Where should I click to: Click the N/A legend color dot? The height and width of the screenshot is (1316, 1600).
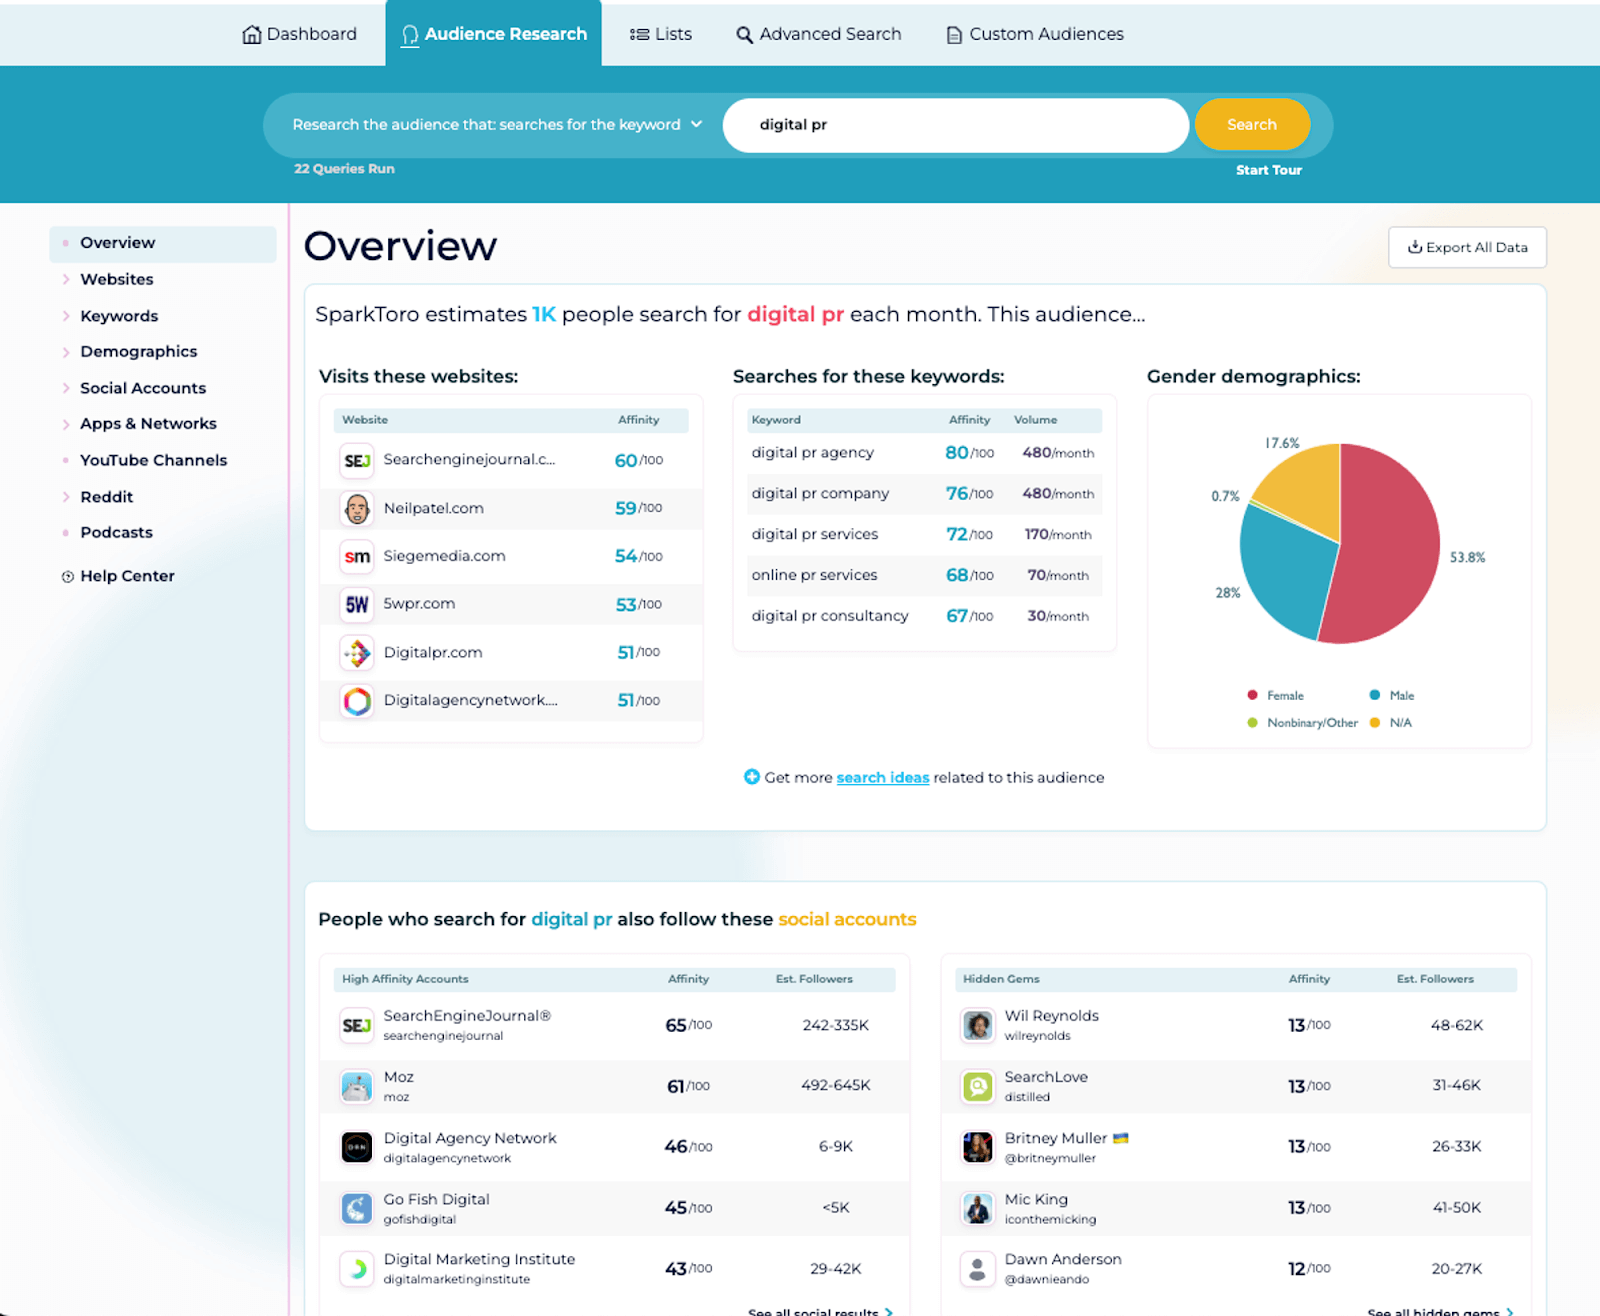point(1375,722)
